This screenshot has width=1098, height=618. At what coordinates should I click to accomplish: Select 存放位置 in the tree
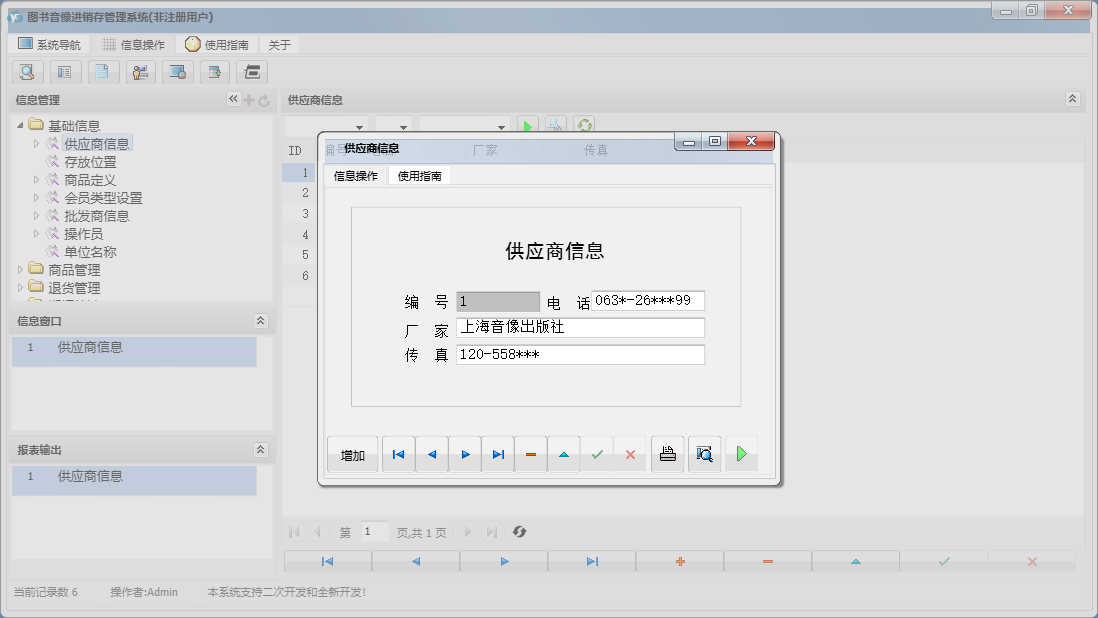(90, 162)
